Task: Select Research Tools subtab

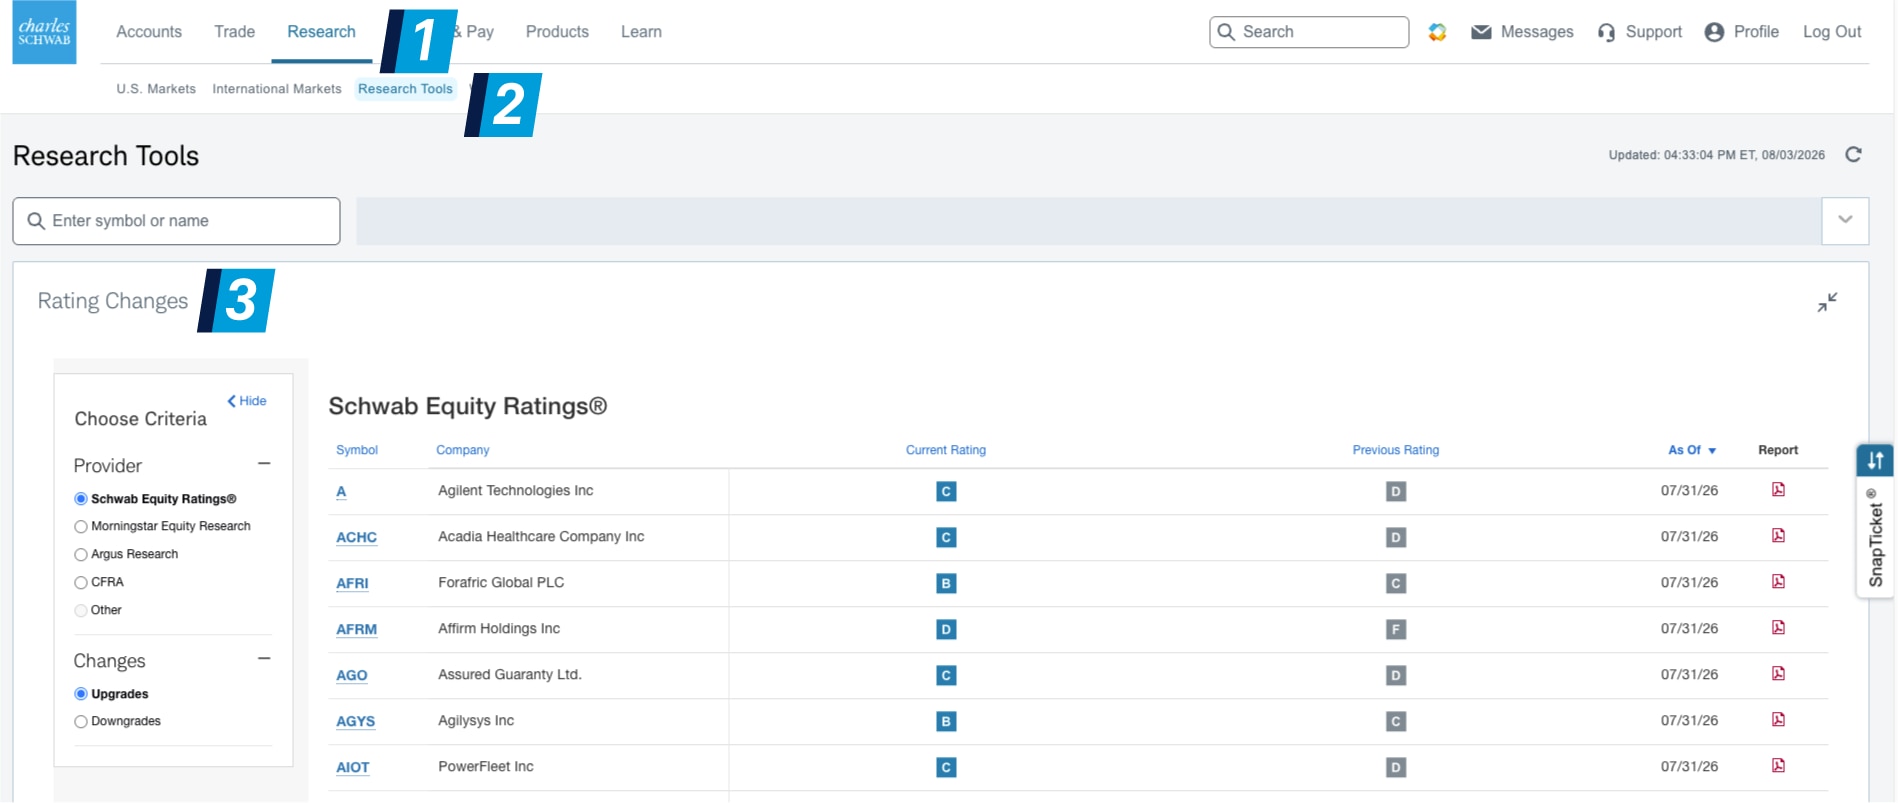Action: [x=405, y=89]
